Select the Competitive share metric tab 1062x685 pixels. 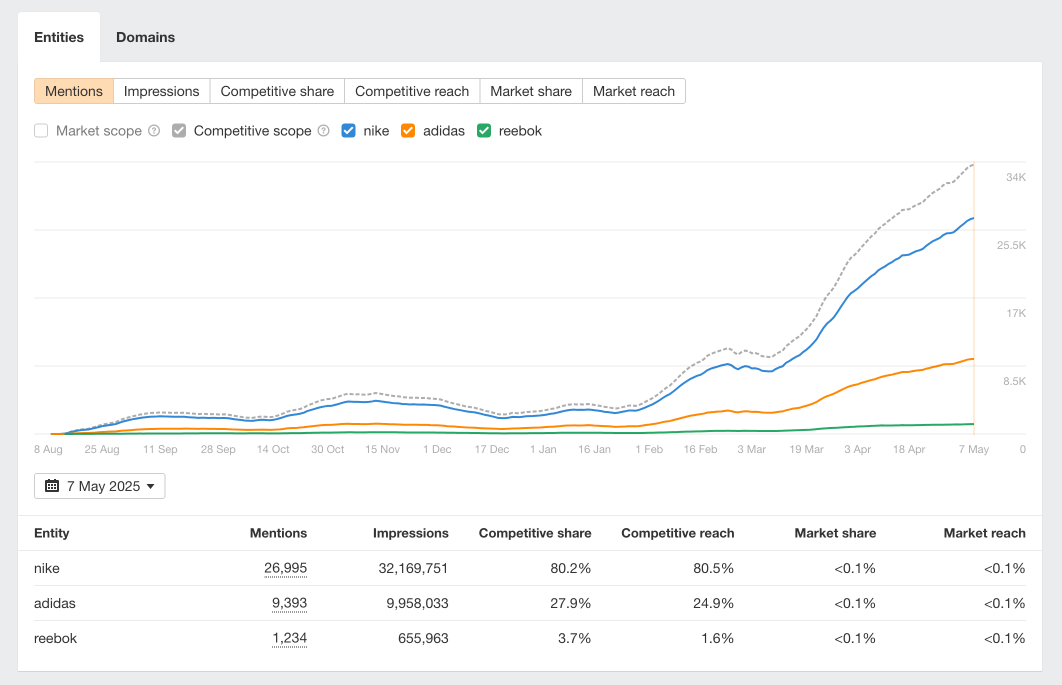tap(277, 91)
